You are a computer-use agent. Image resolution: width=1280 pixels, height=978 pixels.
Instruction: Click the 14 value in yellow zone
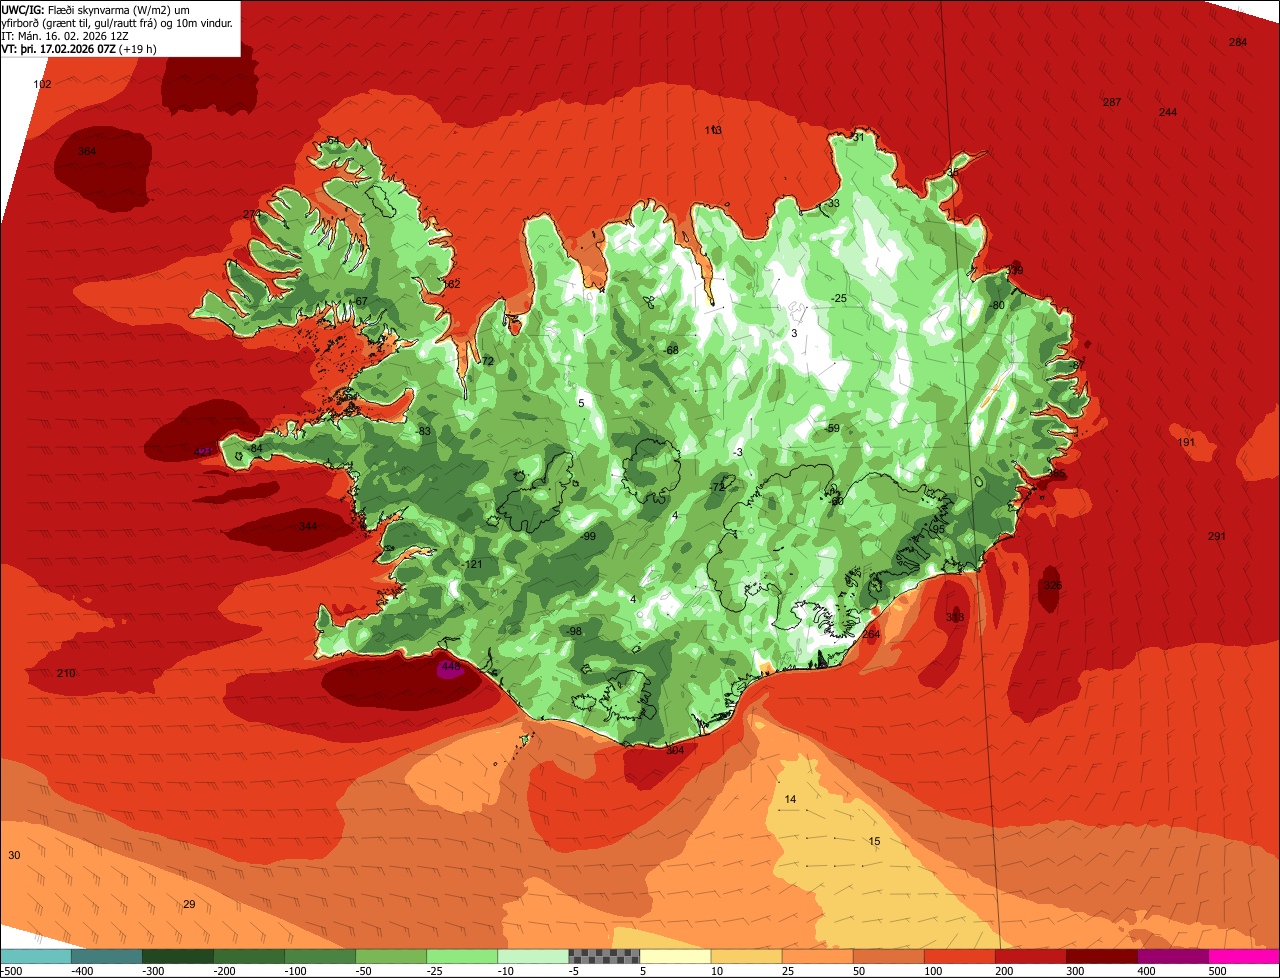[x=790, y=799]
